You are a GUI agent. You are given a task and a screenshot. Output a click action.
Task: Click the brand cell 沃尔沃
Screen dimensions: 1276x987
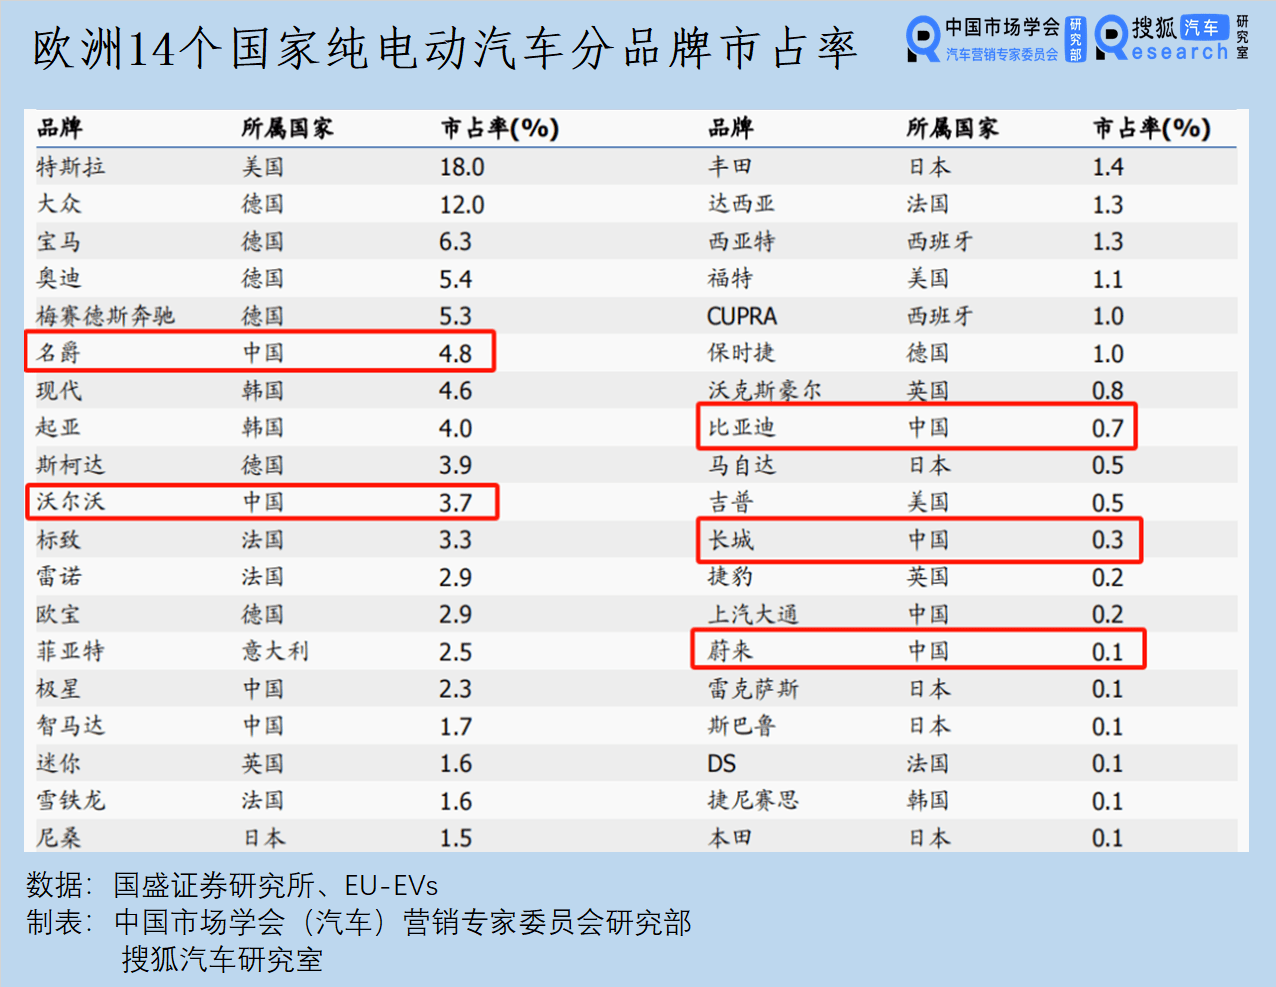(x=71, y=501)
